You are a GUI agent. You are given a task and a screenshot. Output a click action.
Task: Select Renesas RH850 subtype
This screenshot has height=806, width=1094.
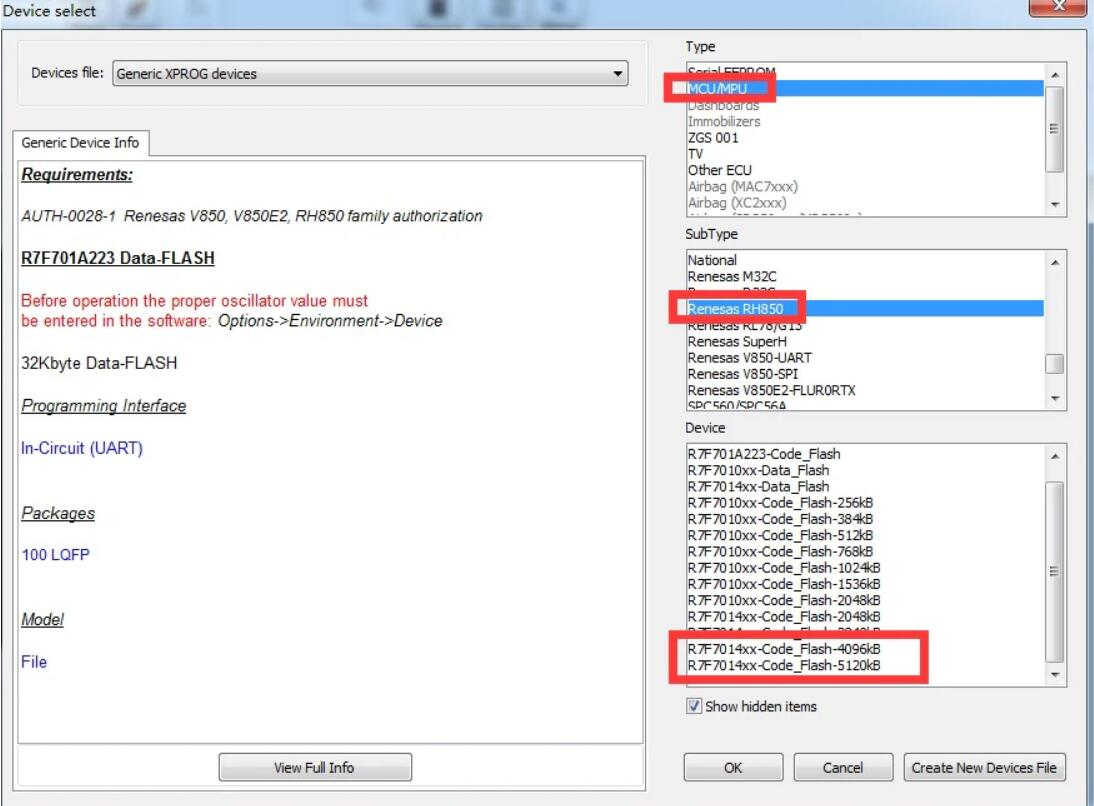click(864, 308)
